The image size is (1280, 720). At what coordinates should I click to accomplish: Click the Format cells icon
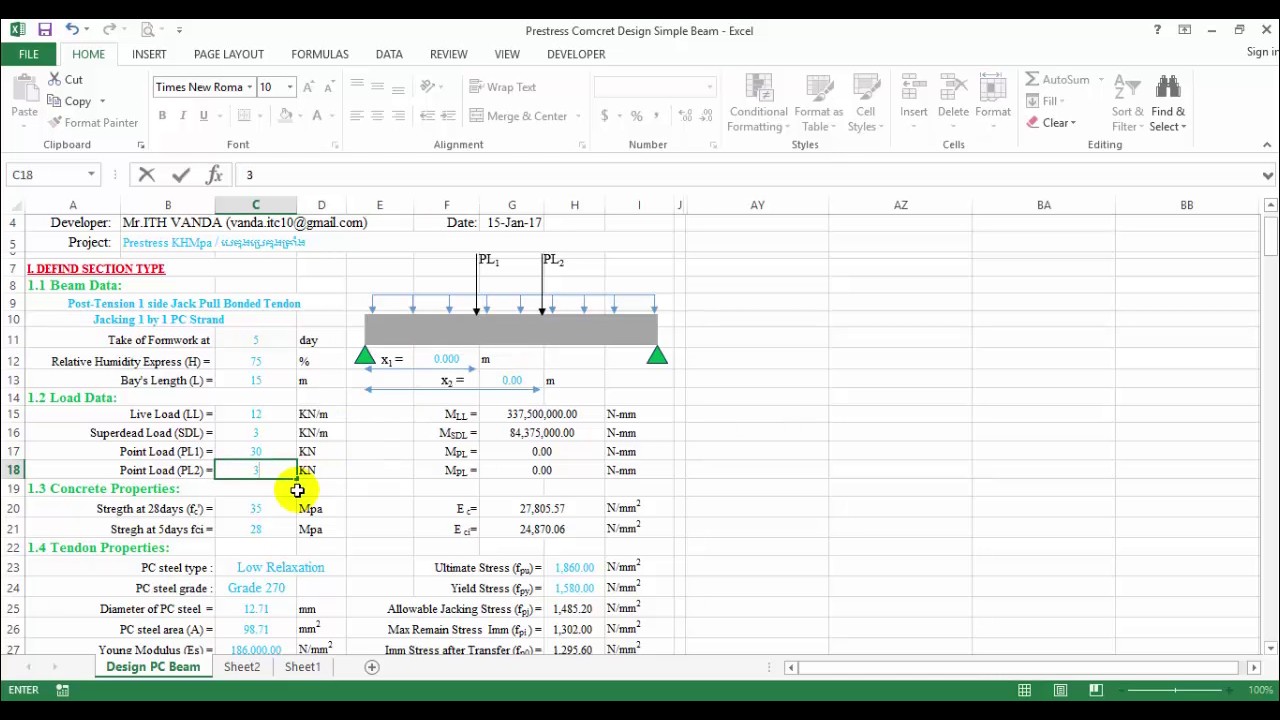pos(993,88)
